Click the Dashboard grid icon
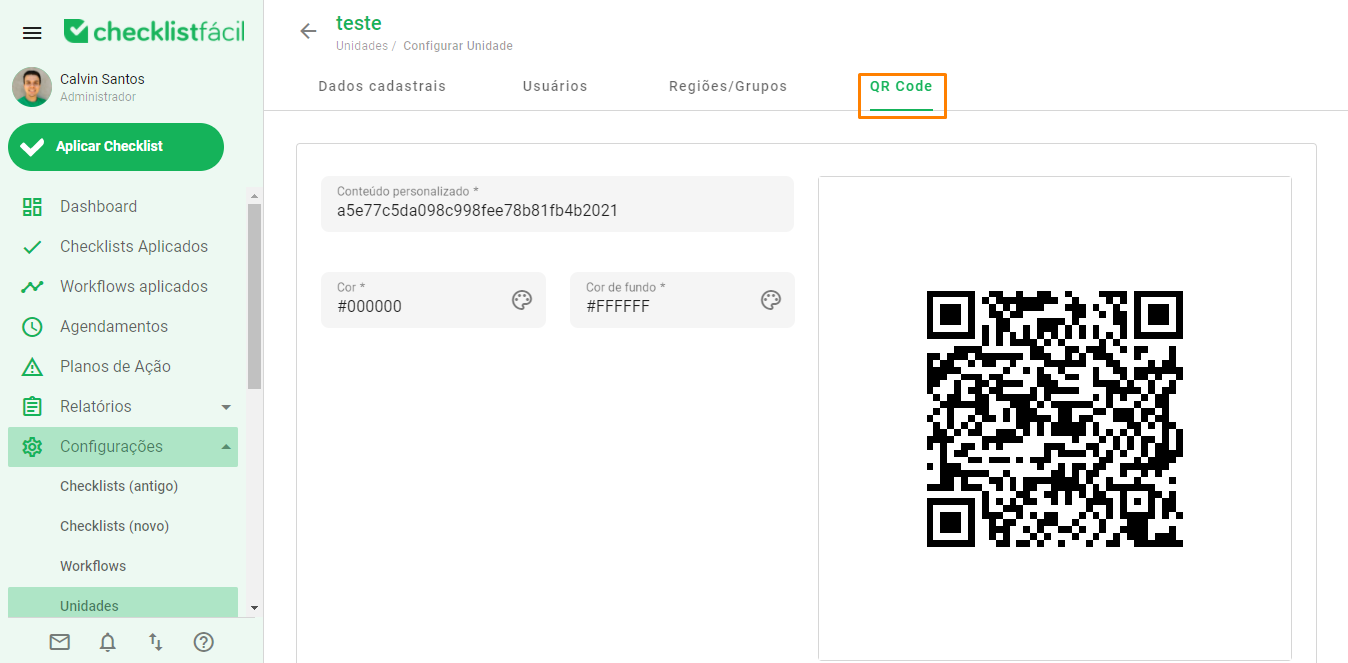1348x663 pixels. [32, 207]
